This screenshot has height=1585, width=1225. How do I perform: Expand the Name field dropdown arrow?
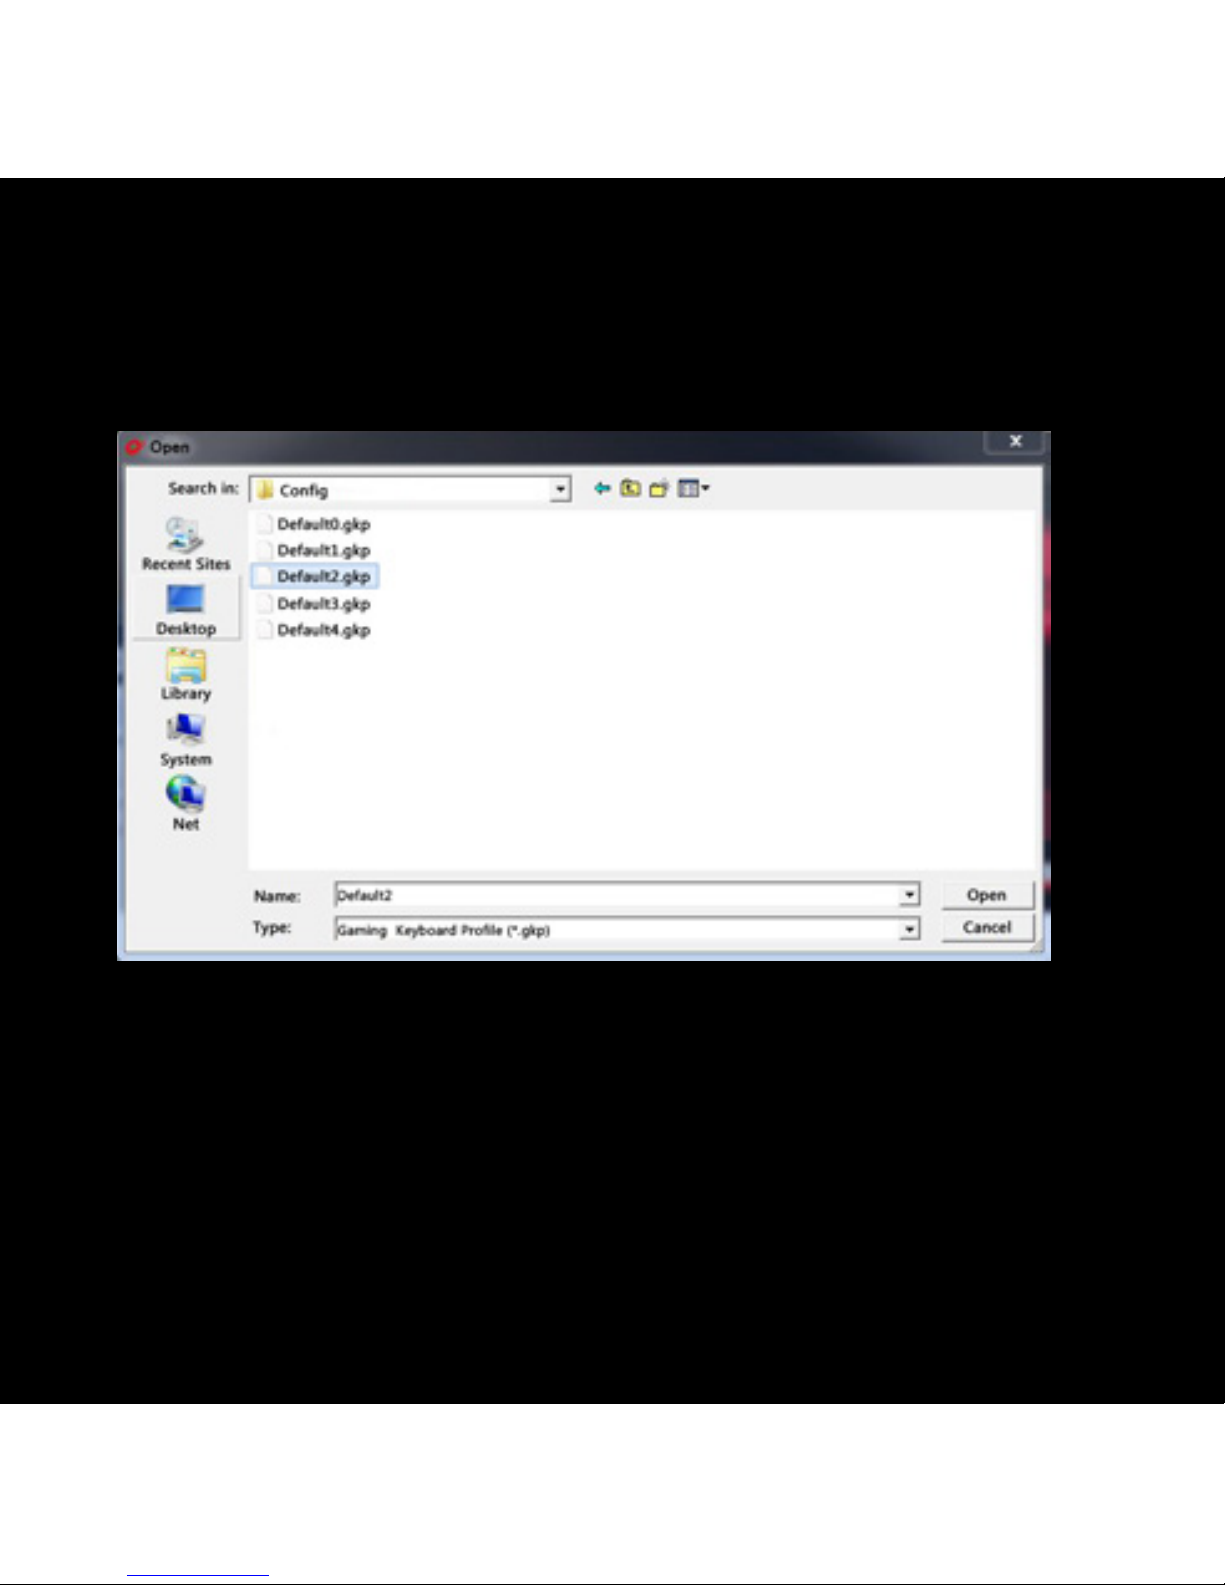pos(909,895)
